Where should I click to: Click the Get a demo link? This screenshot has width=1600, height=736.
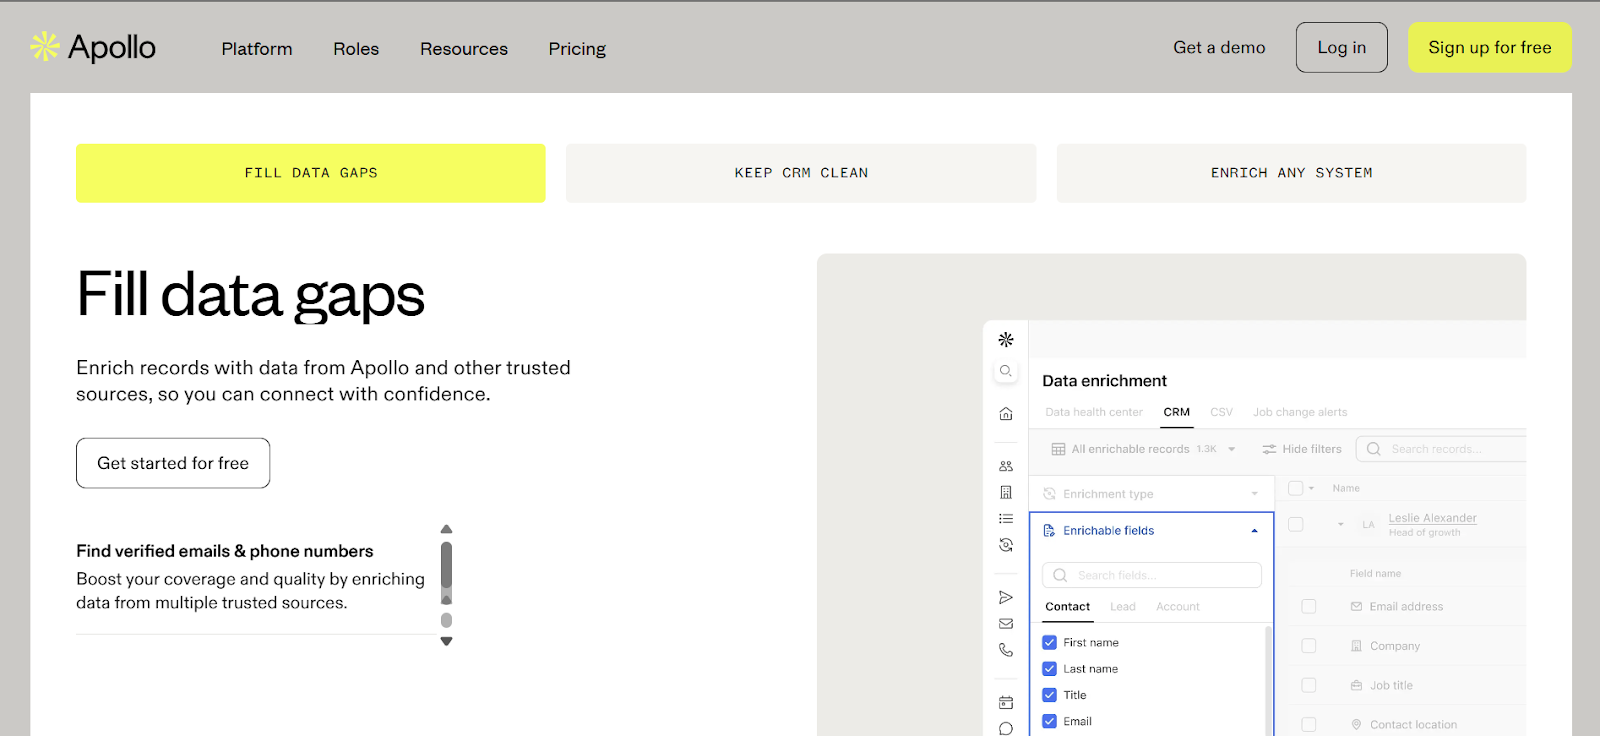pos(1219,47)
